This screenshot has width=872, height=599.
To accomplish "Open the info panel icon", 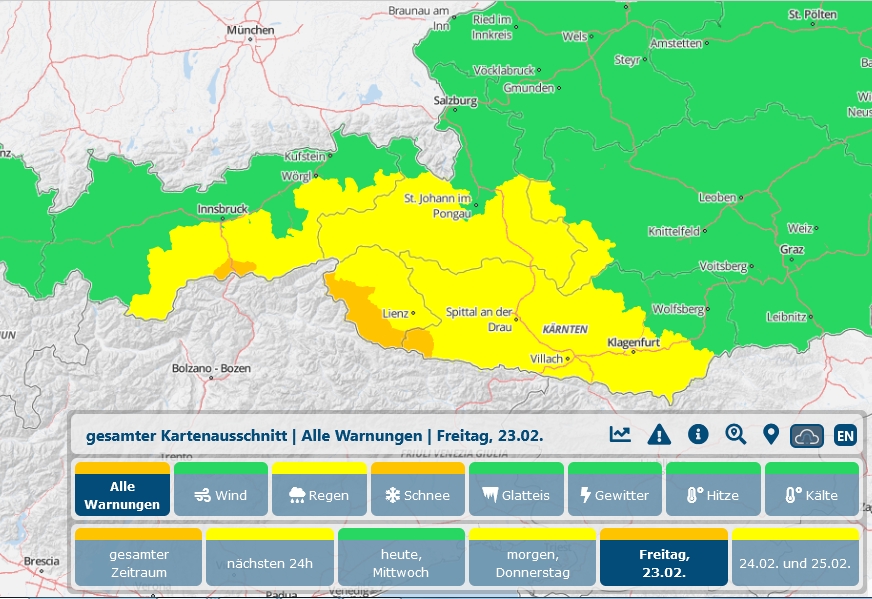I will coord(696,433).
